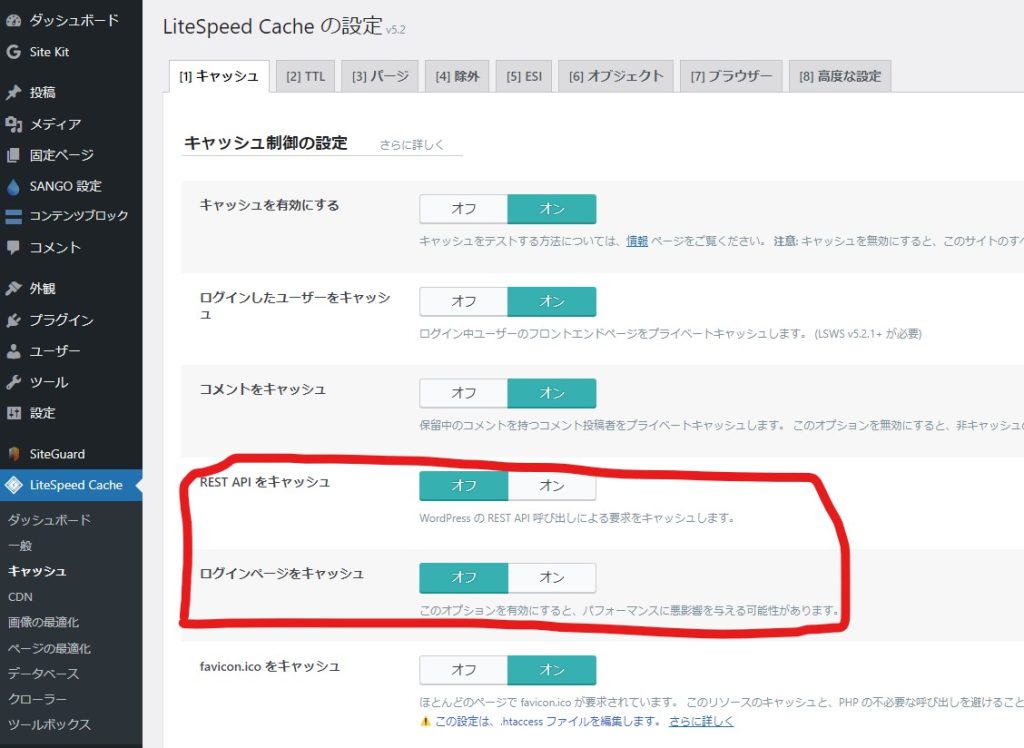The width and height of the screenshot is (1024, 748).
Task: Click the Posts pushpin icon
Action: pos(13,93)
